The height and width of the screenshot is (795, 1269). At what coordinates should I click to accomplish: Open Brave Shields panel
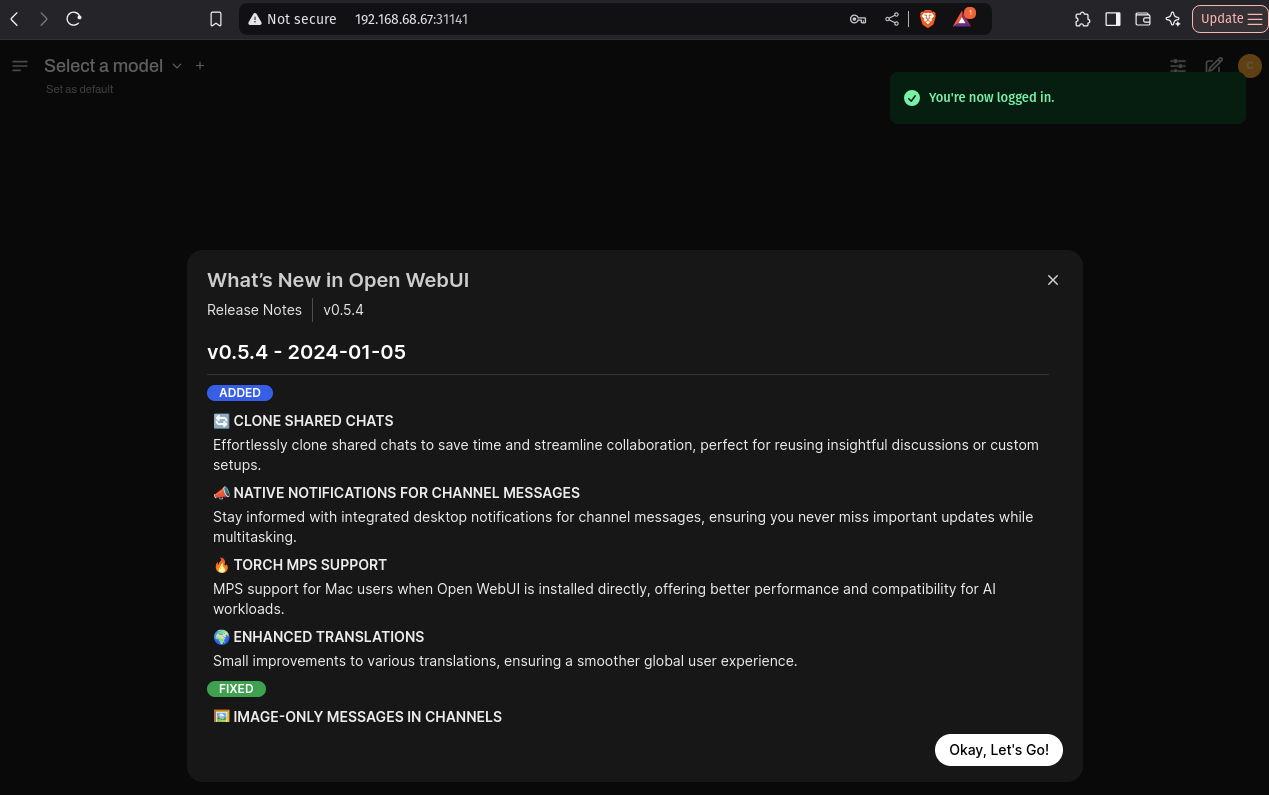click(x=927, y=18)
